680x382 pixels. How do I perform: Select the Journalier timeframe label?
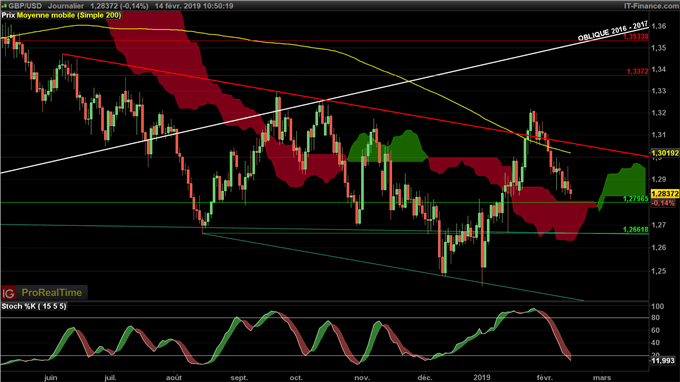coord(65,6)
